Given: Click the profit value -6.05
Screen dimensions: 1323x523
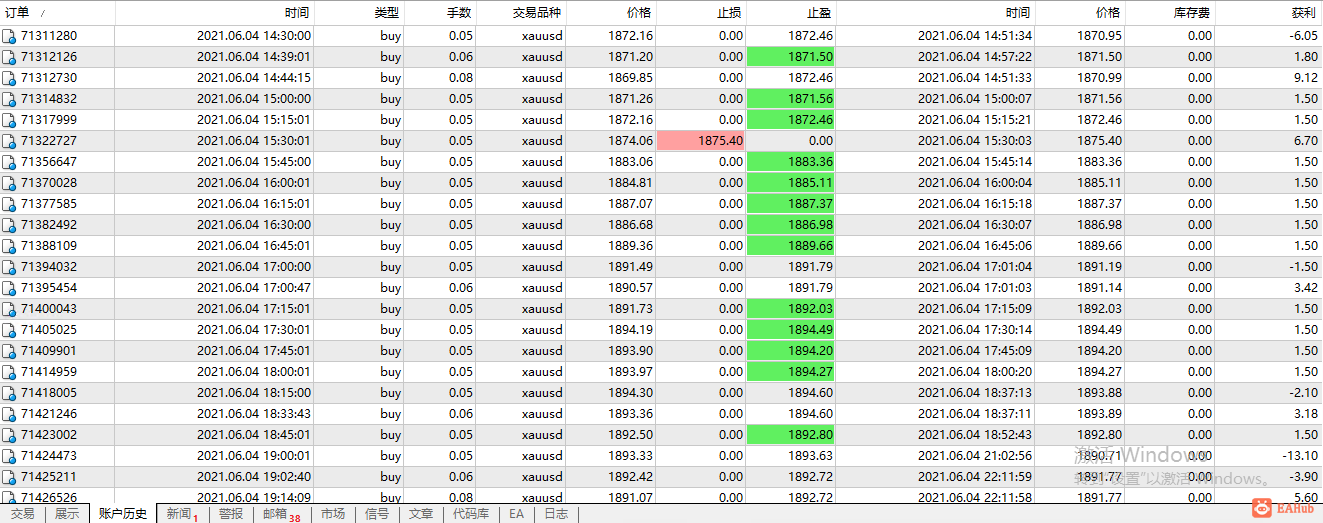Looking at the screenshot, I should [x=1303, y=36].
